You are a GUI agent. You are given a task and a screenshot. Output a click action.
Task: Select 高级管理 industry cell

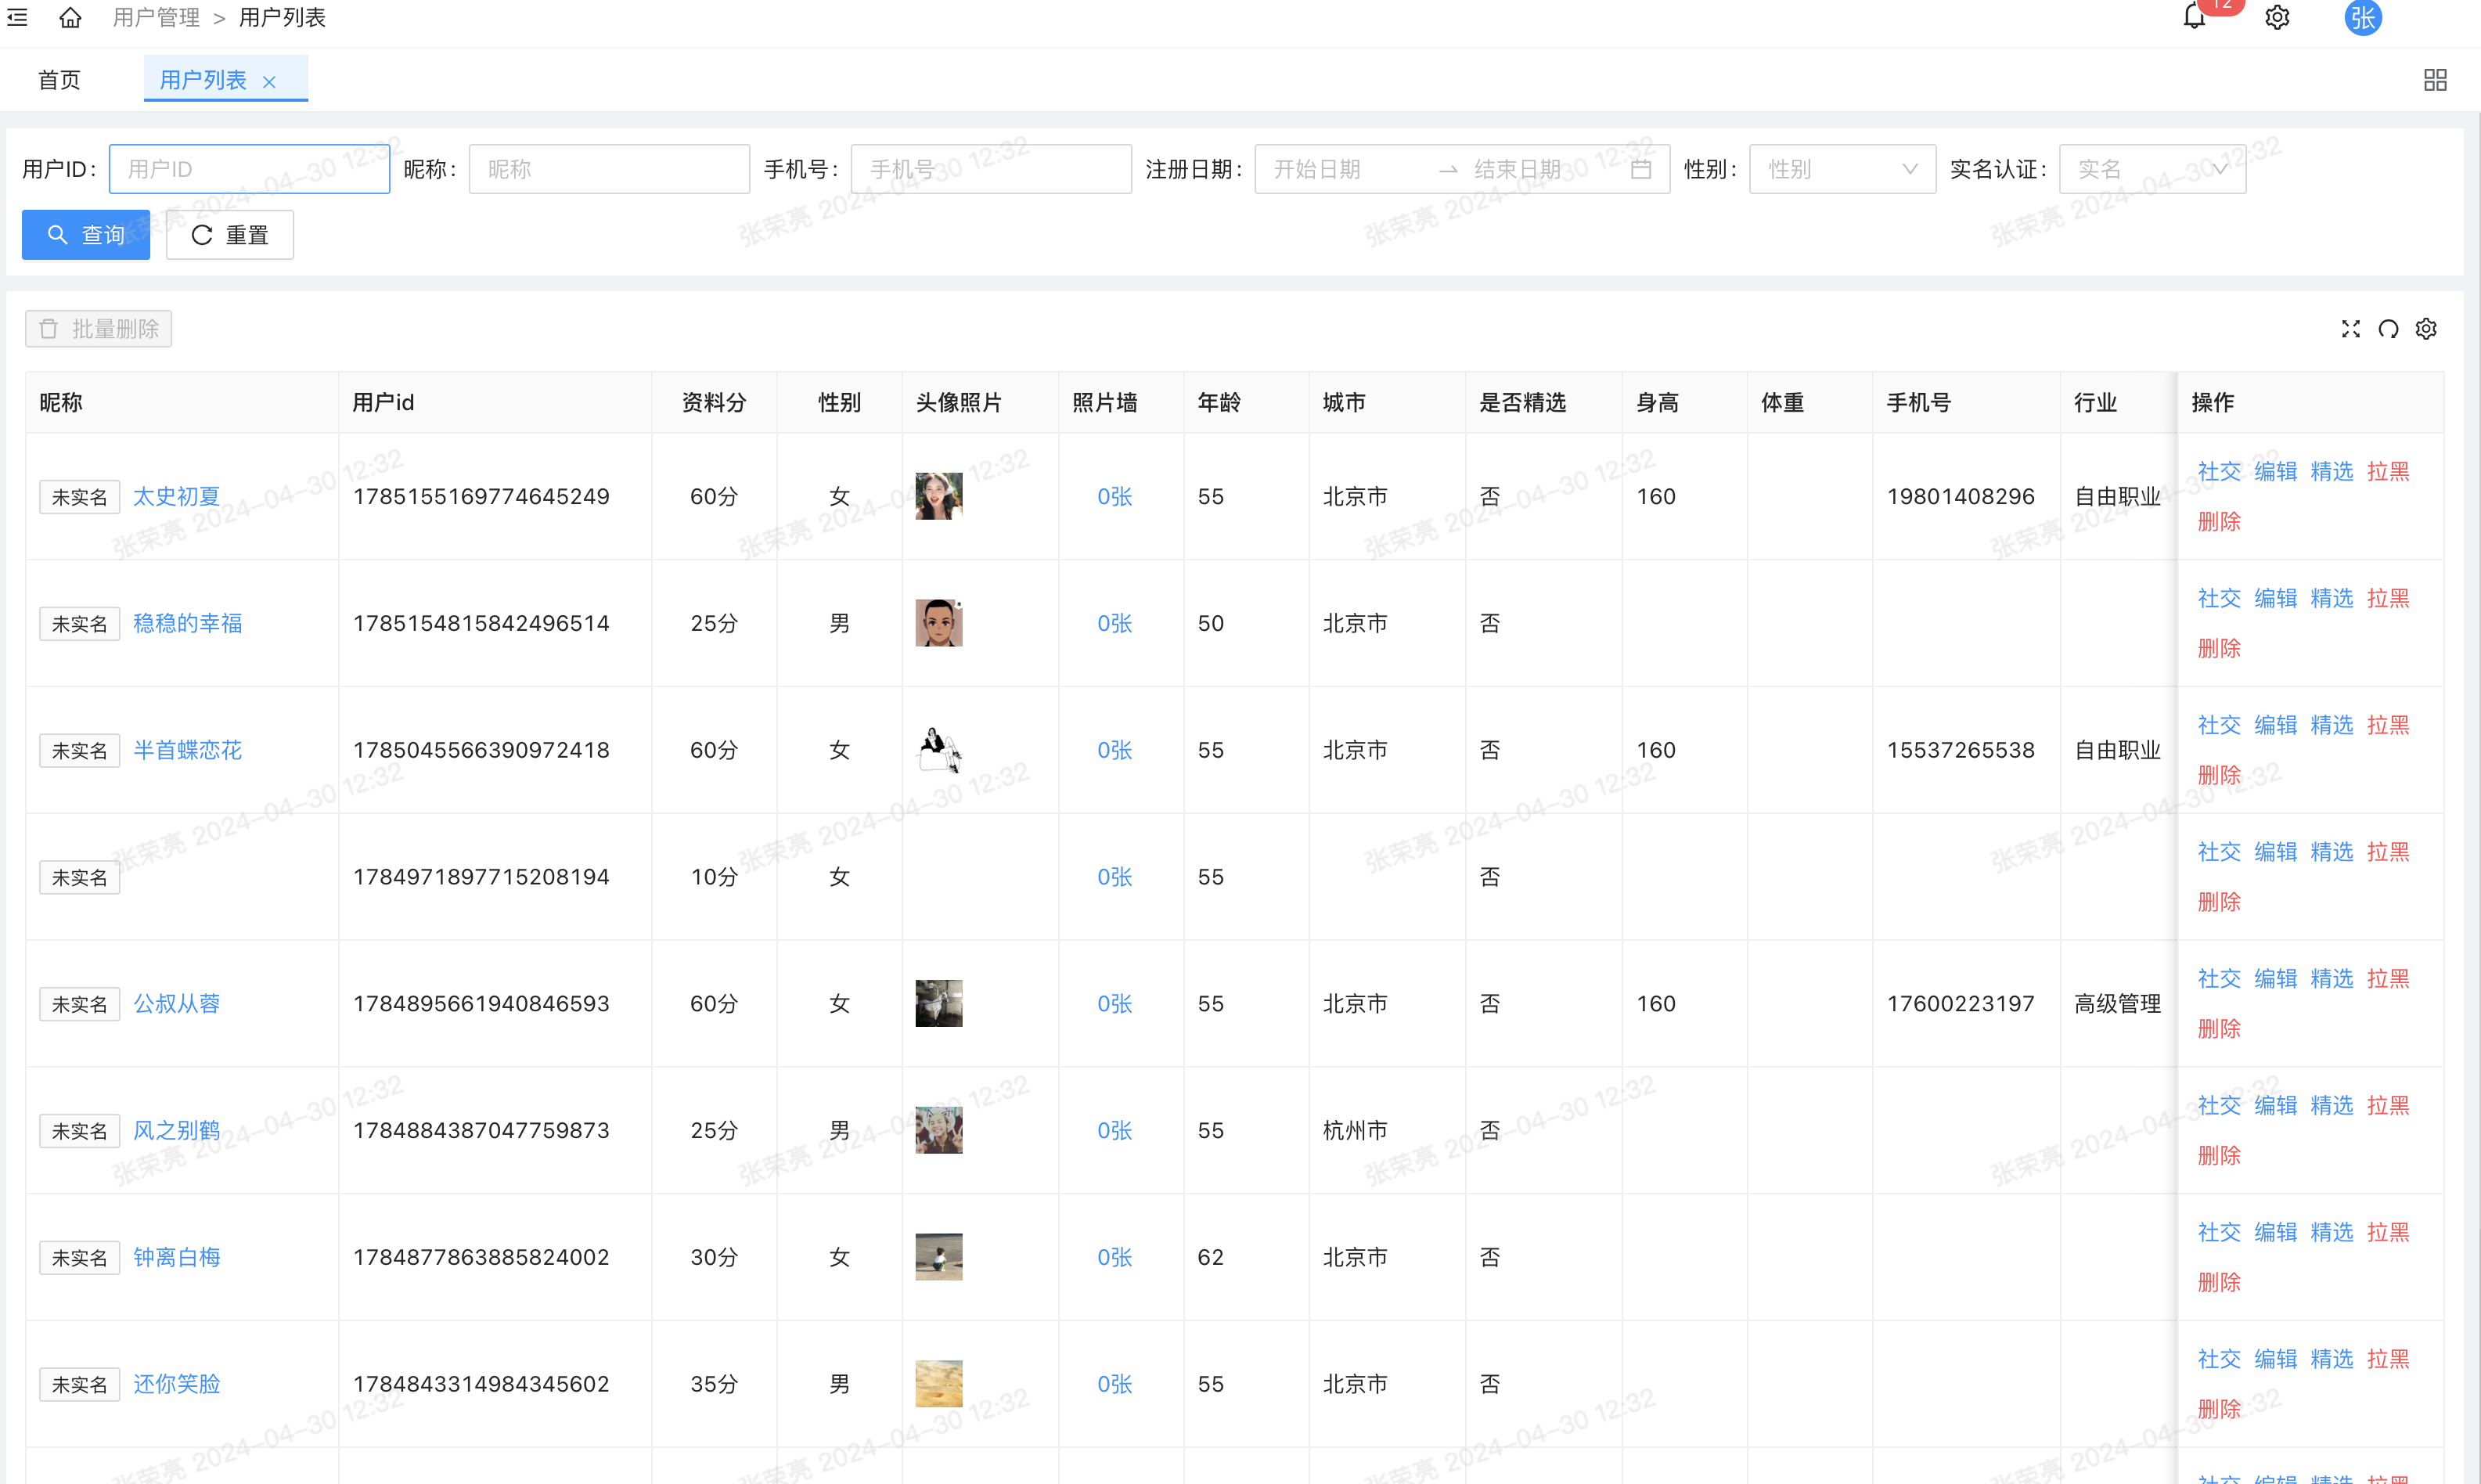pos(2118,1003)
